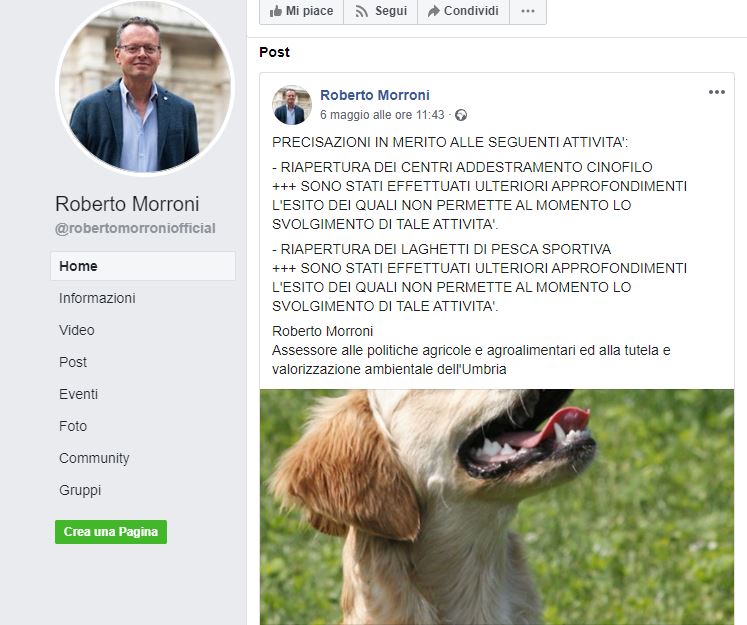
Task: Follow the page with Segui button
Action: click(381, 11)
